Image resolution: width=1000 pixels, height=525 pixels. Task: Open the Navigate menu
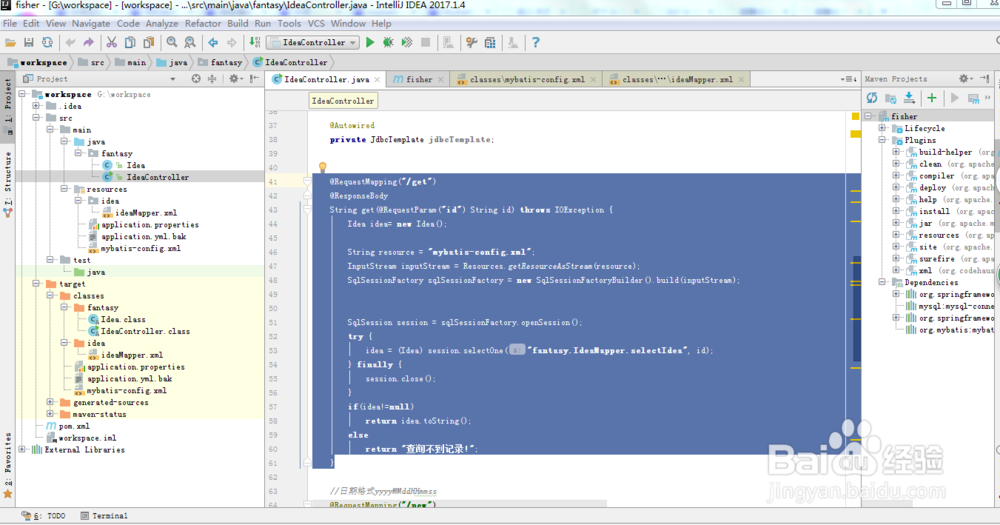coord(91,24)
